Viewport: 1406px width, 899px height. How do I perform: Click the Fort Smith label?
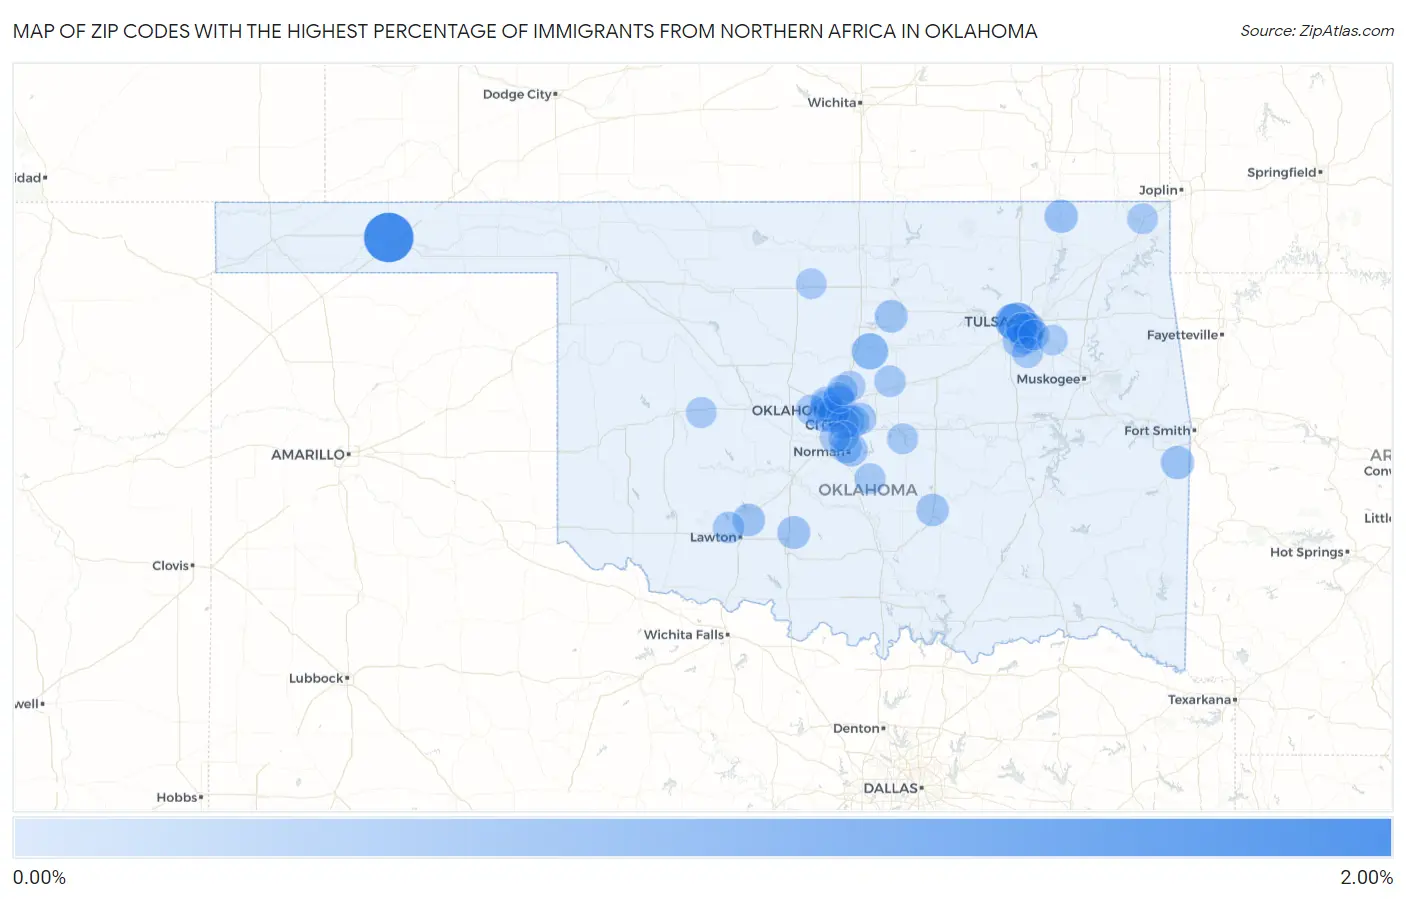pos(1157,430)
